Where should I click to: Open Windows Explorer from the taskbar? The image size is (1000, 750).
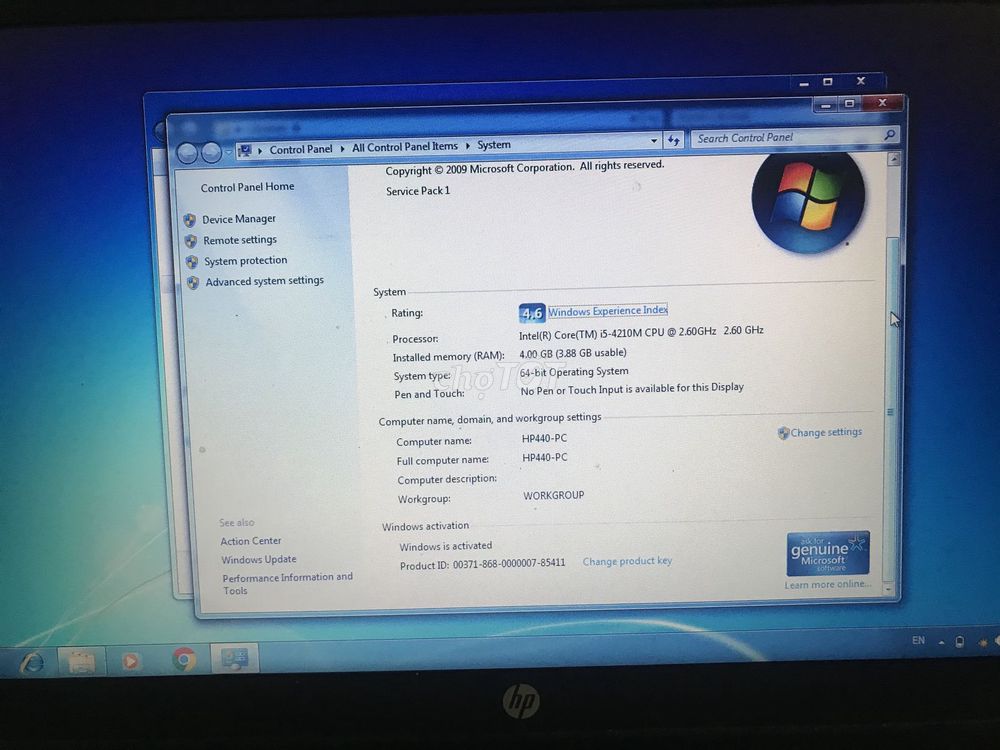point(81,661)
